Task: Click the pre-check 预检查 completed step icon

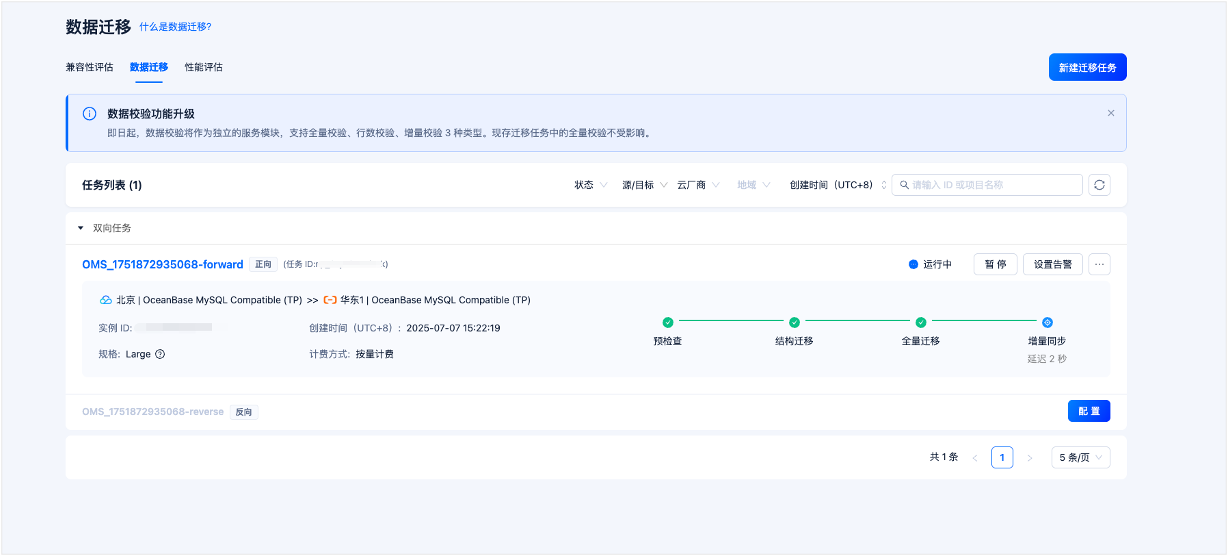Action: [x=668, y=322]
